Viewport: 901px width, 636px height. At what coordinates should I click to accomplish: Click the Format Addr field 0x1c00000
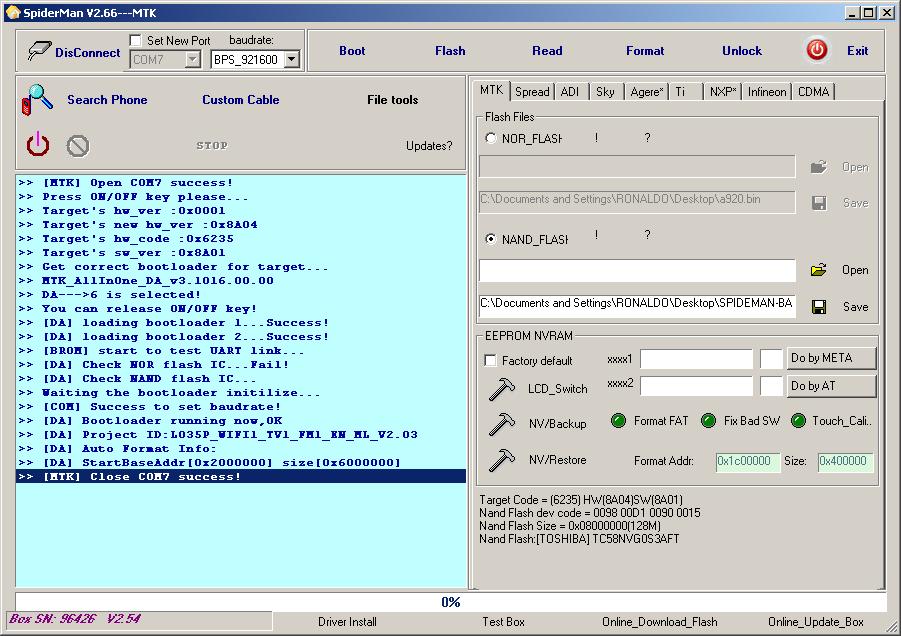[748, 461]
